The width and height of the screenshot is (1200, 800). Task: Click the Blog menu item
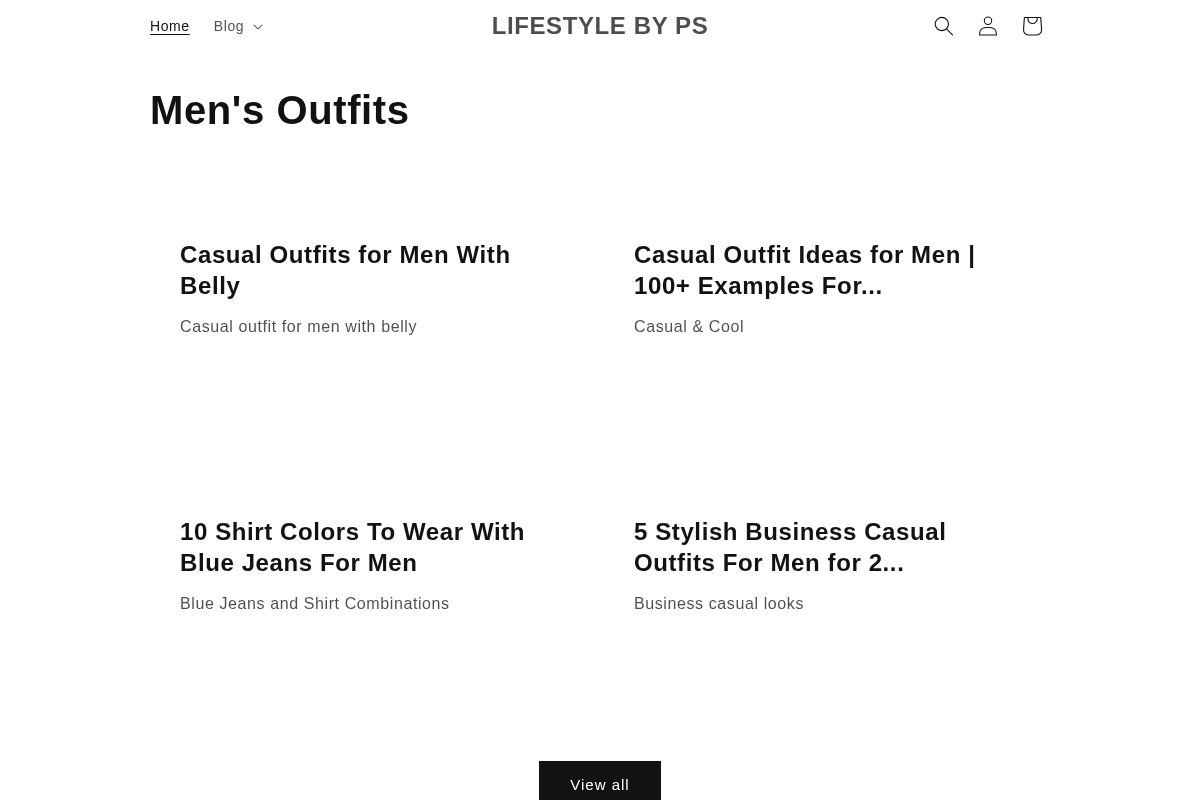(228, 26)
